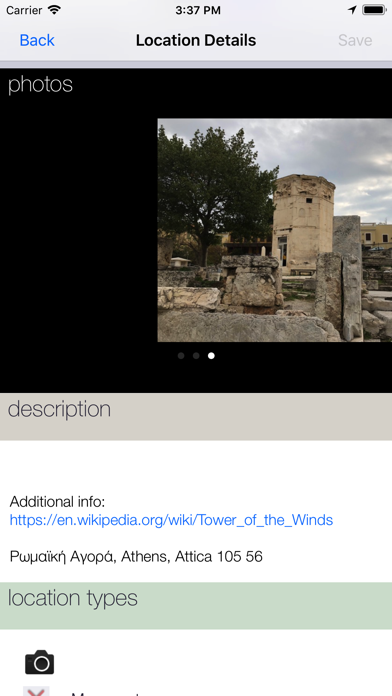The width and height of the screenshot is (392, 696).
Task: Tap the Wi-Fi status icon
Action: (x=54, y=10)
